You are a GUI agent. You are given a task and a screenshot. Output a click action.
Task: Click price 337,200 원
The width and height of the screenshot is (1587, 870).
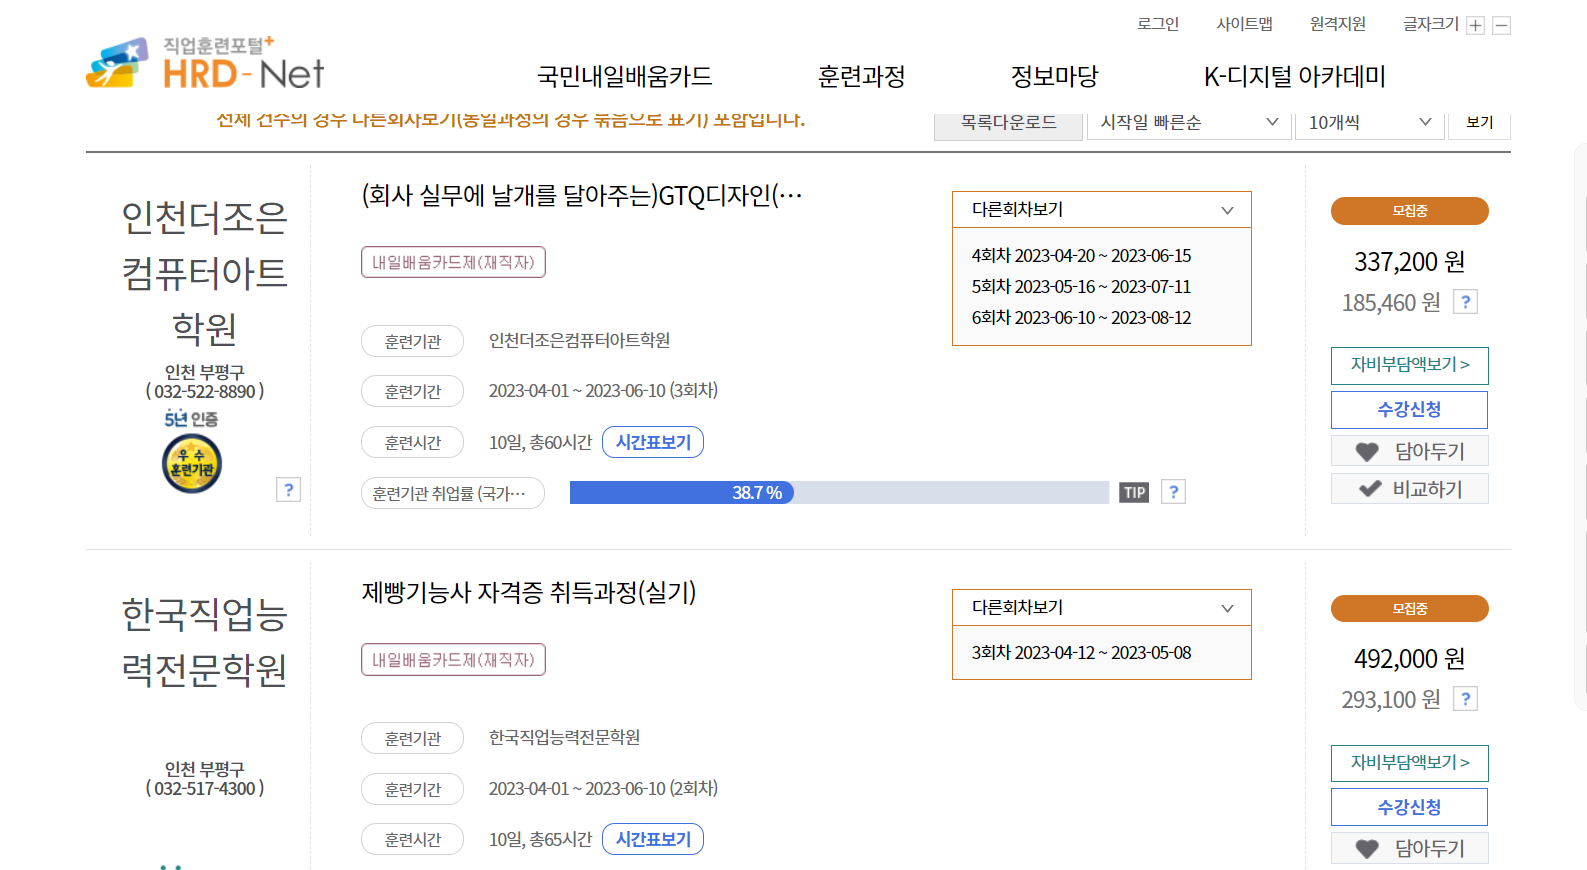1409,262
